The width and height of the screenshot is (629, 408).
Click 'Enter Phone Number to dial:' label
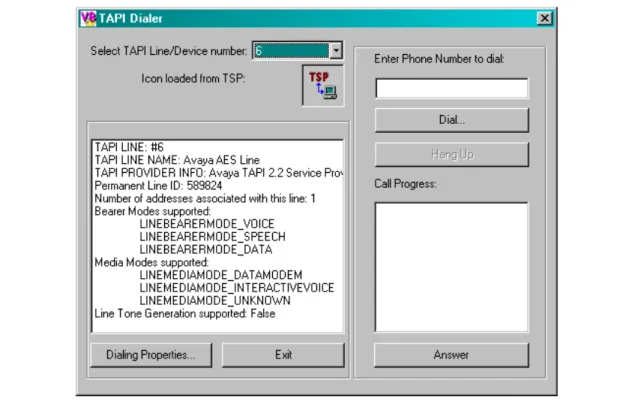pos(439,59)
